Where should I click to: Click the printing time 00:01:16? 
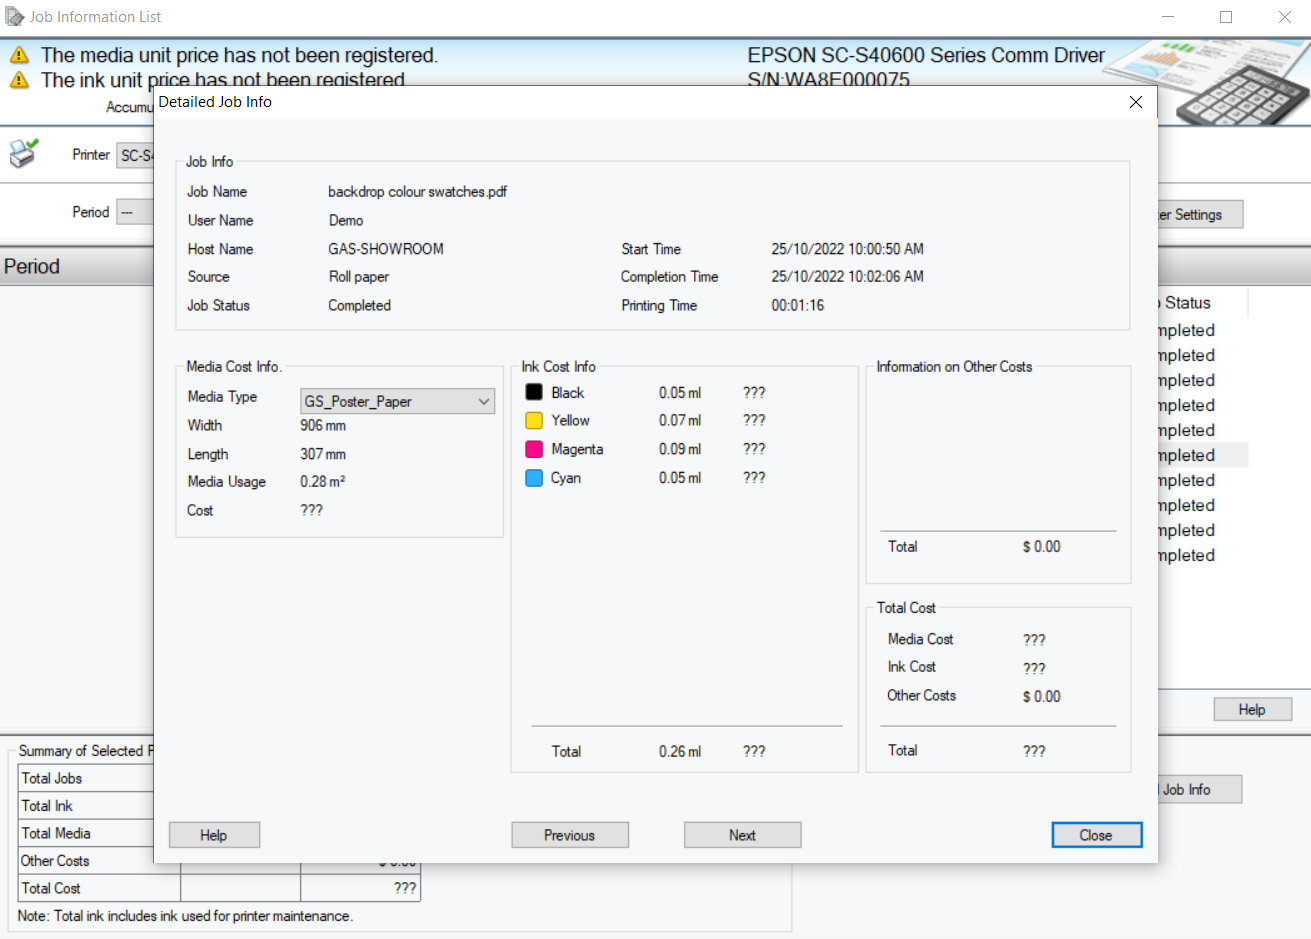pyautogui.click(x=797, y=306)
